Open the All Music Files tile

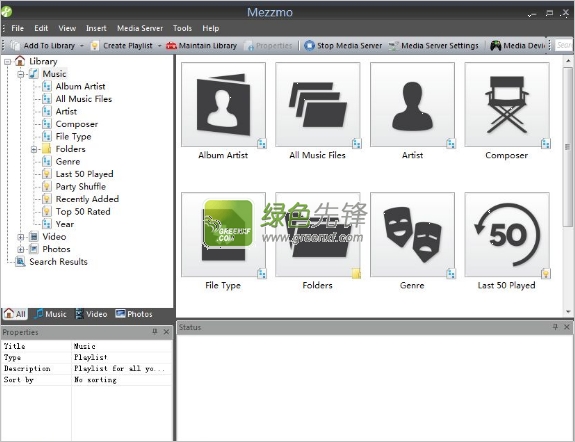pyautogui.click(x=318, y=105)
